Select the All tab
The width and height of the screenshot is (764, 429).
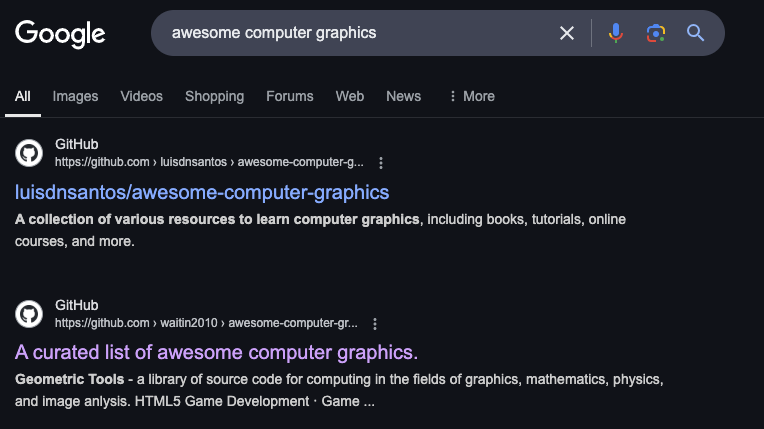(22, 97)
